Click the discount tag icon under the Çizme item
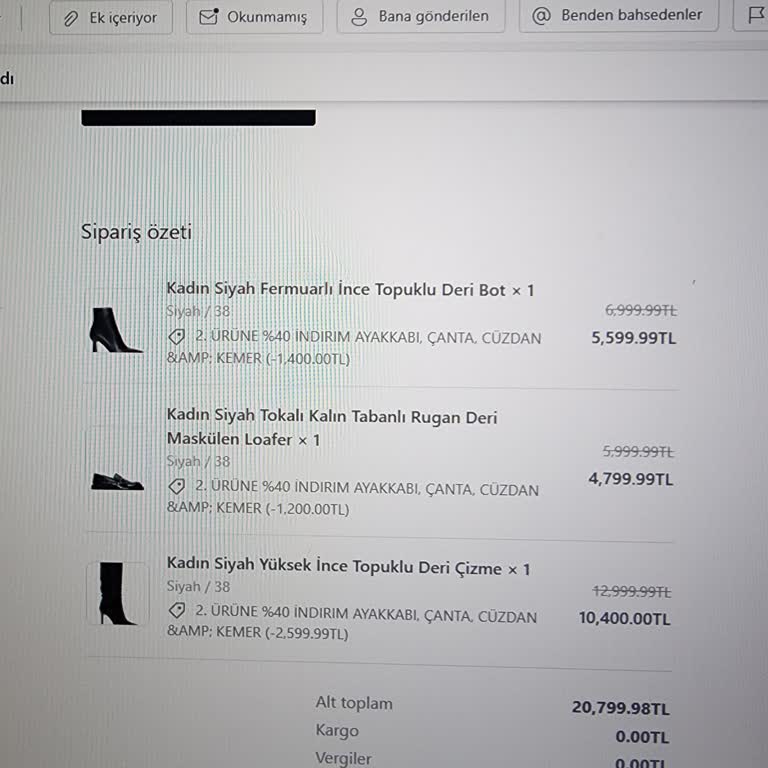The height and width of the screenshot is (768, 768). click(177, 610)
